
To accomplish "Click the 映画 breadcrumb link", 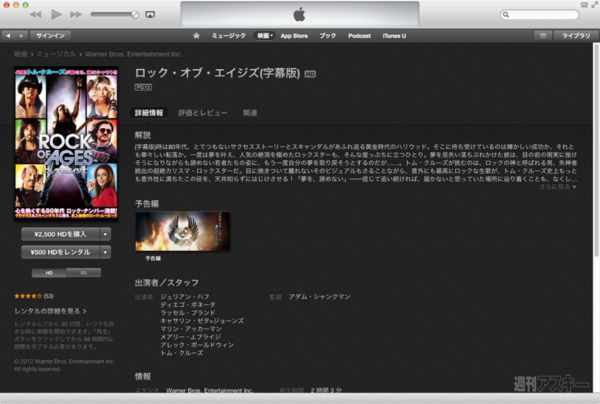I will click(20, 54).
